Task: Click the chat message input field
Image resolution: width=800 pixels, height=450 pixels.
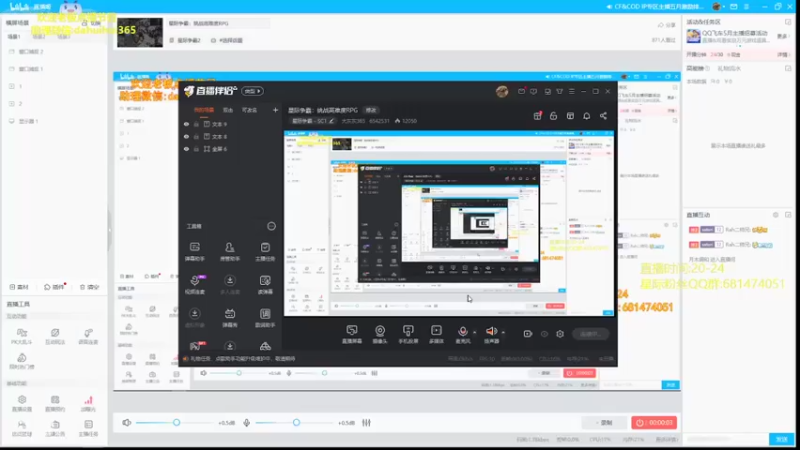Action: coord(727,439)
